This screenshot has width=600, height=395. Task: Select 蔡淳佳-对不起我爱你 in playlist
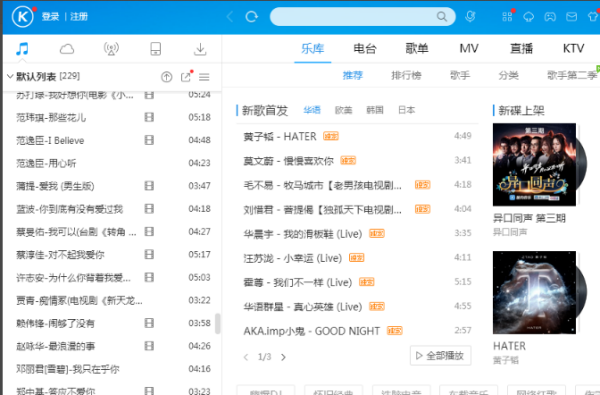point(112,255)
